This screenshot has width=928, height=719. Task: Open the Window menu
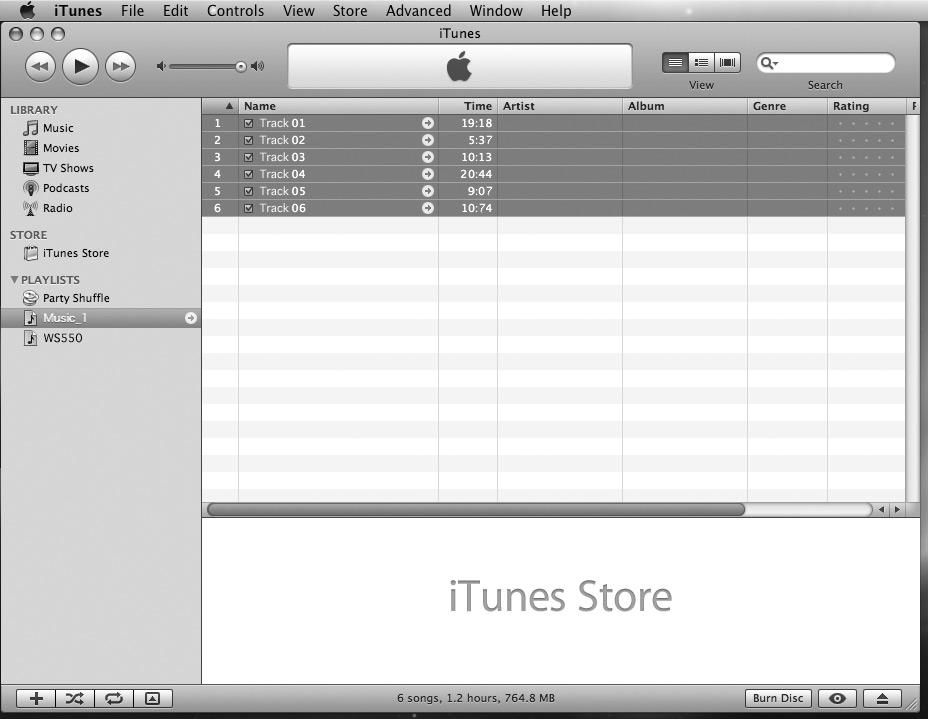(x=496, y=11)
